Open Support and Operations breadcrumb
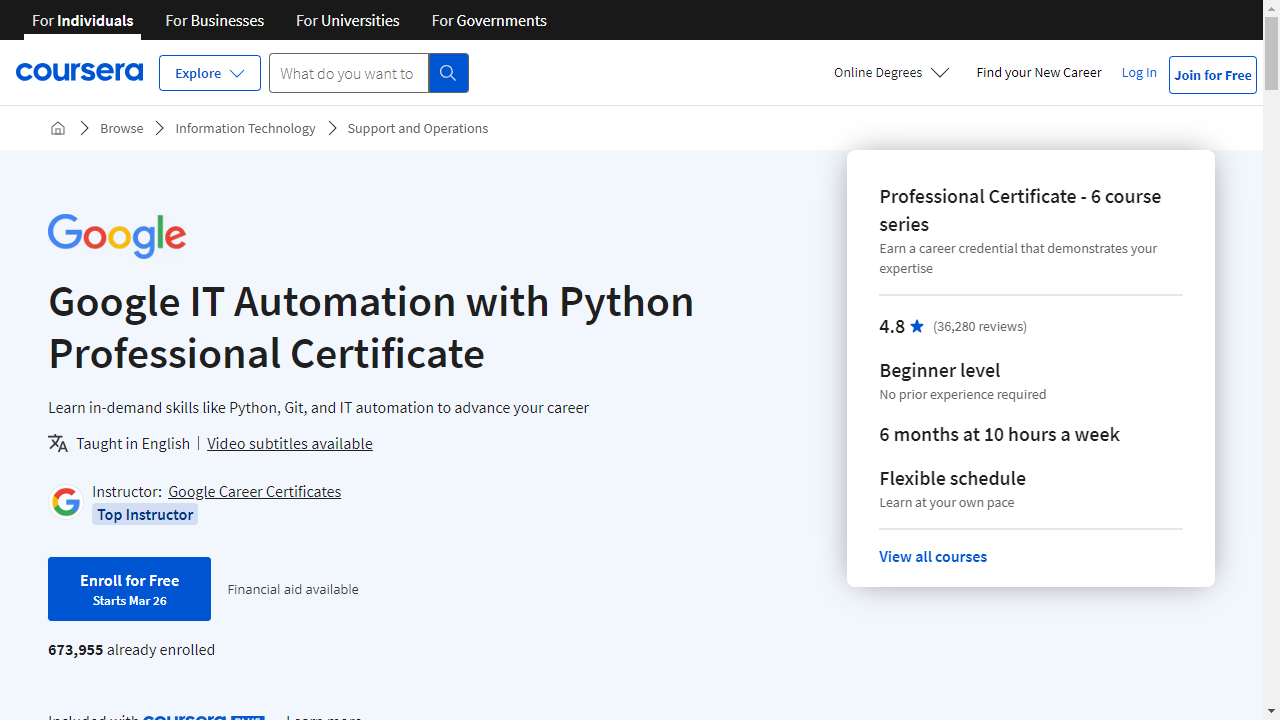This screenshot has height=720, width=1280. click(x=418, y=128)
